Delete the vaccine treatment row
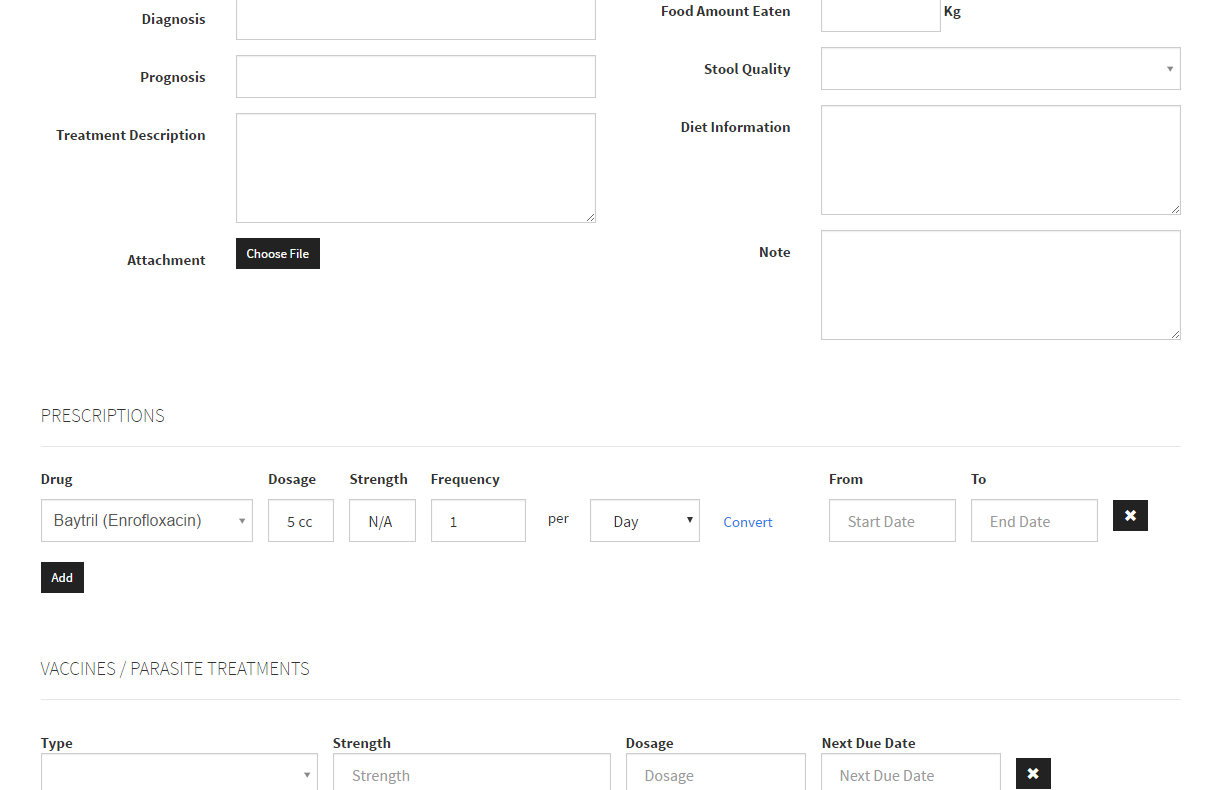The height and width of the screenshot is (790, 1230). (1033, 774)
